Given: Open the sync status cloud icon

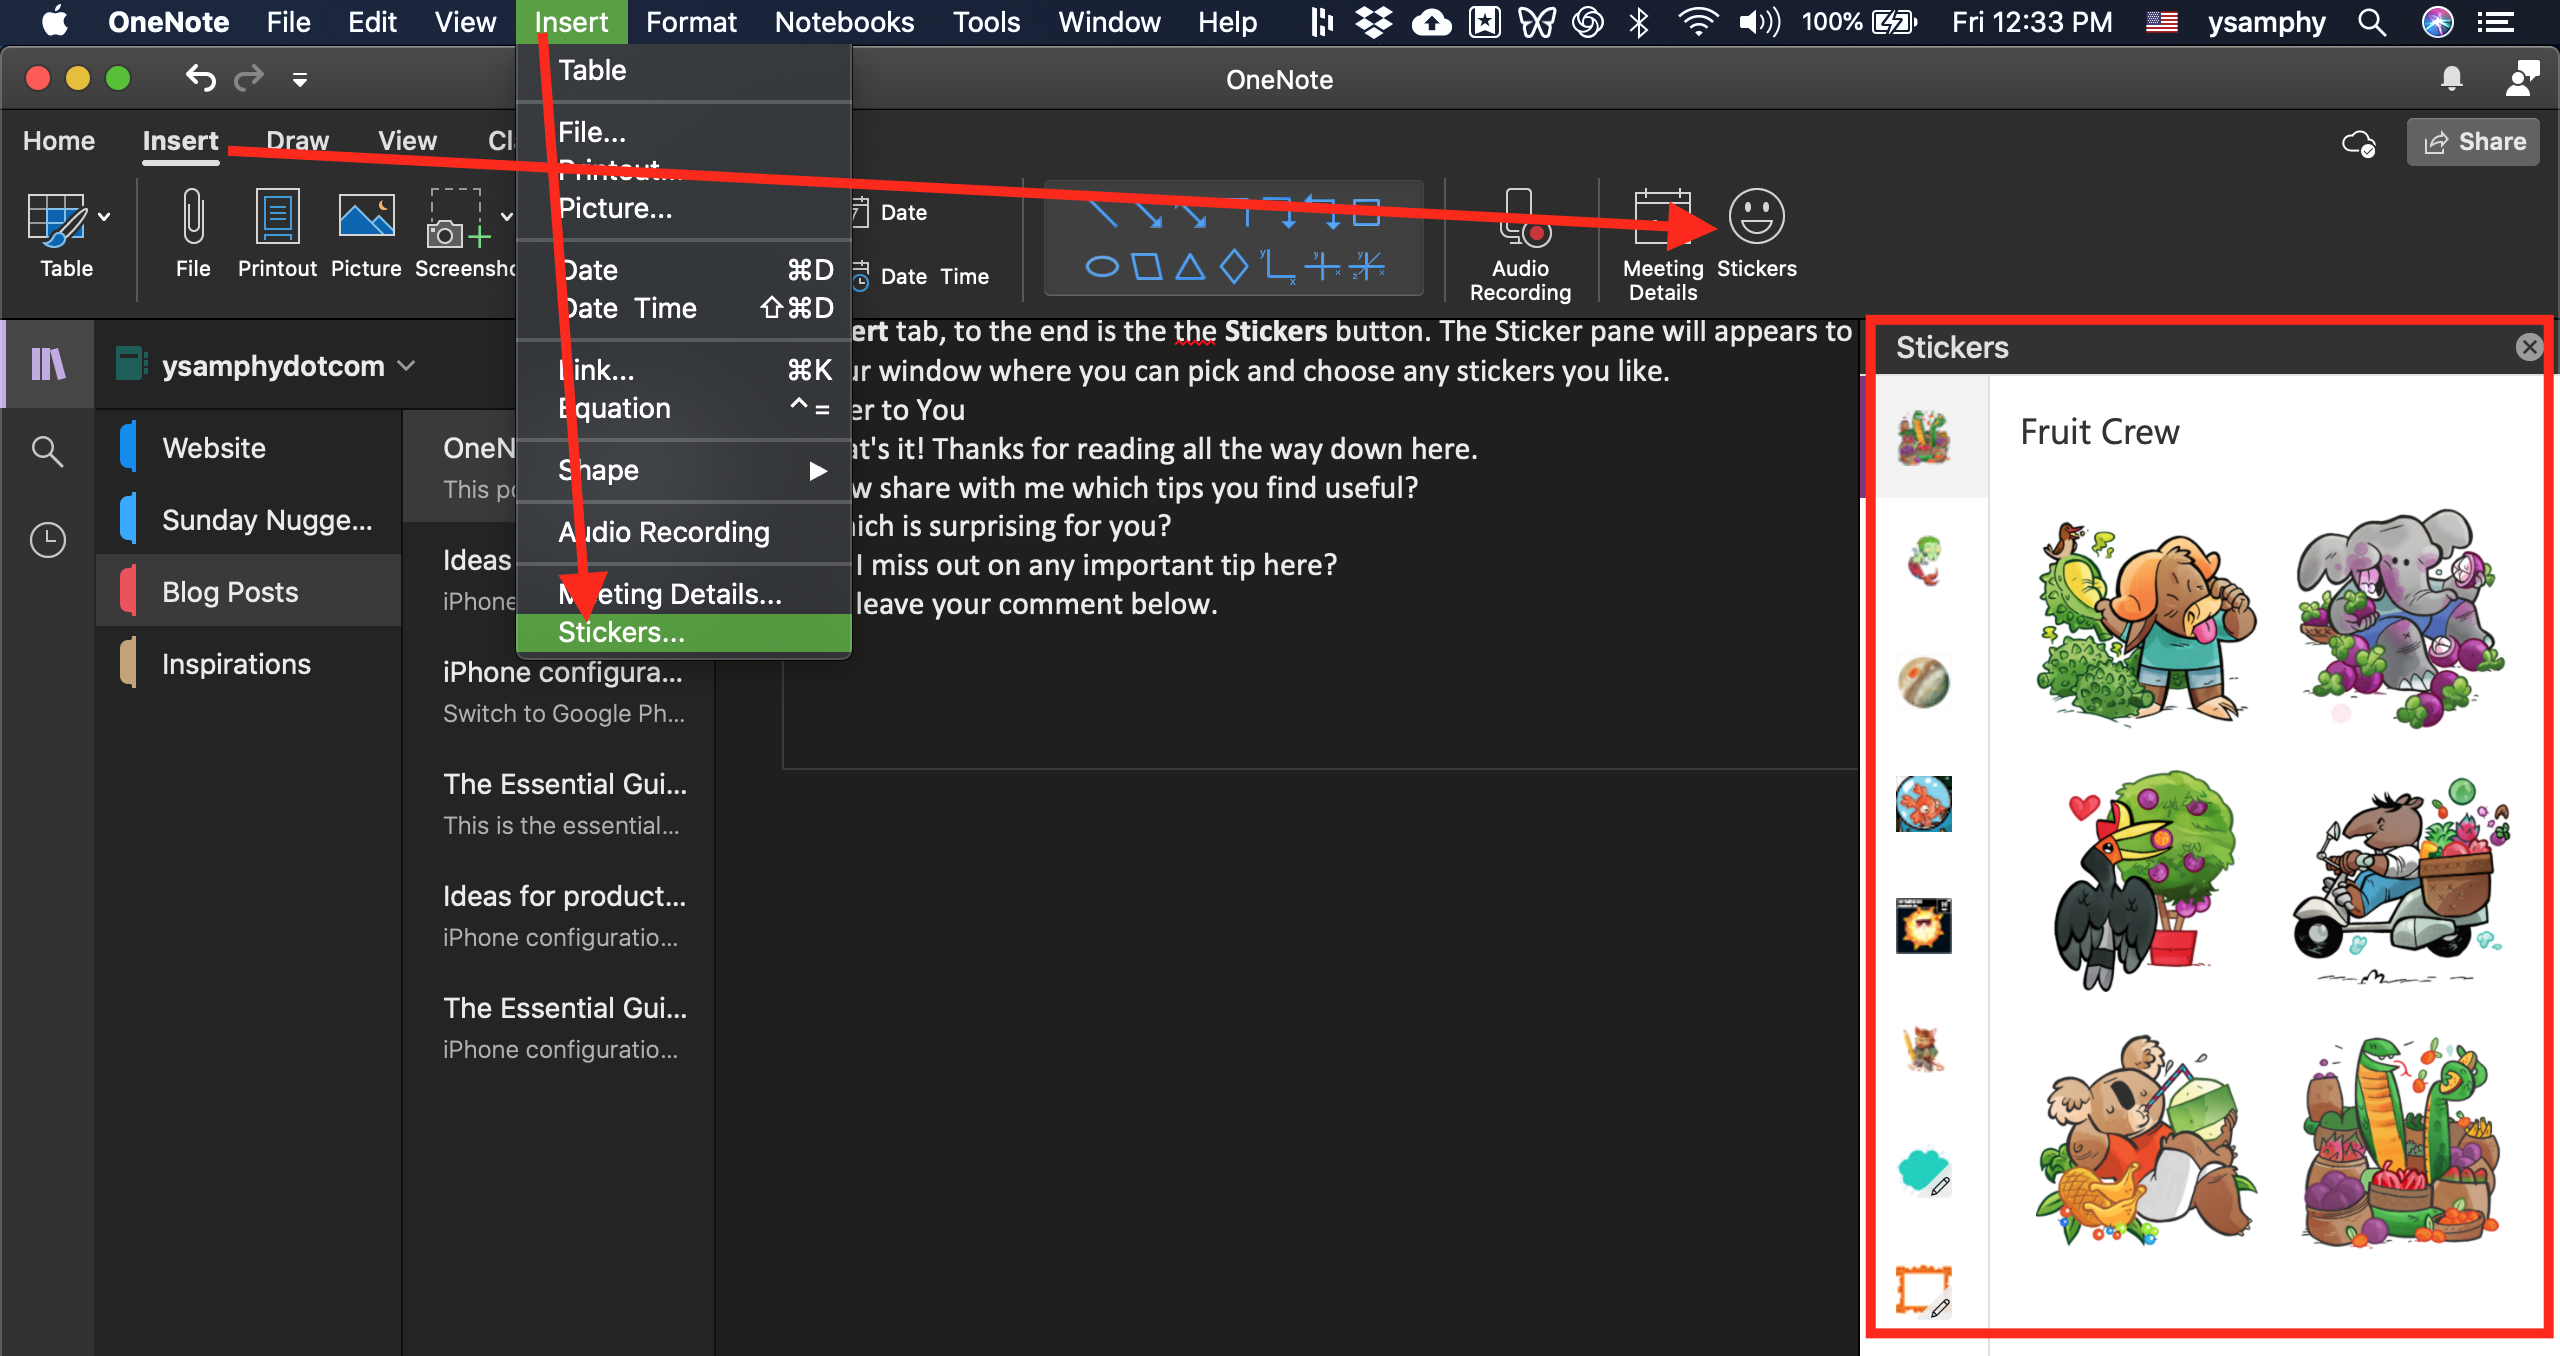Looking at the screenshot, I should (x=2359, y=143).
